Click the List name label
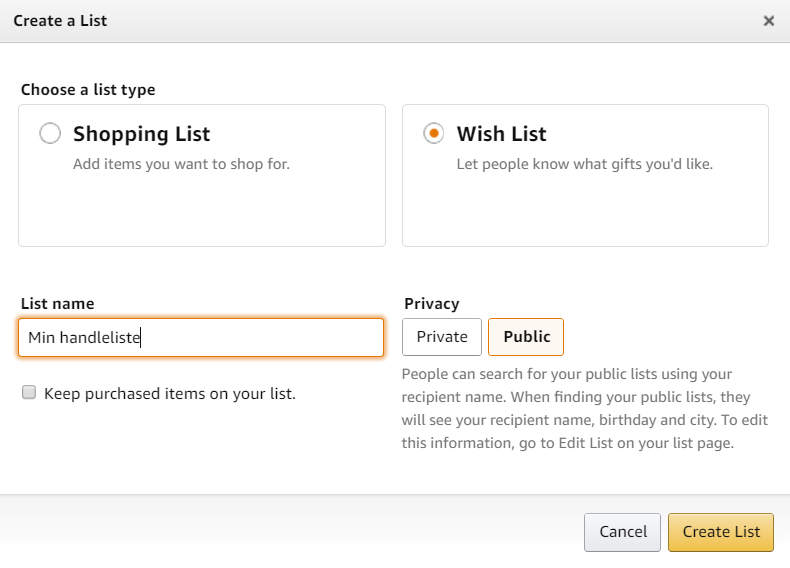The width and height of the screenshot is (790, 568). tap(57, 304)
